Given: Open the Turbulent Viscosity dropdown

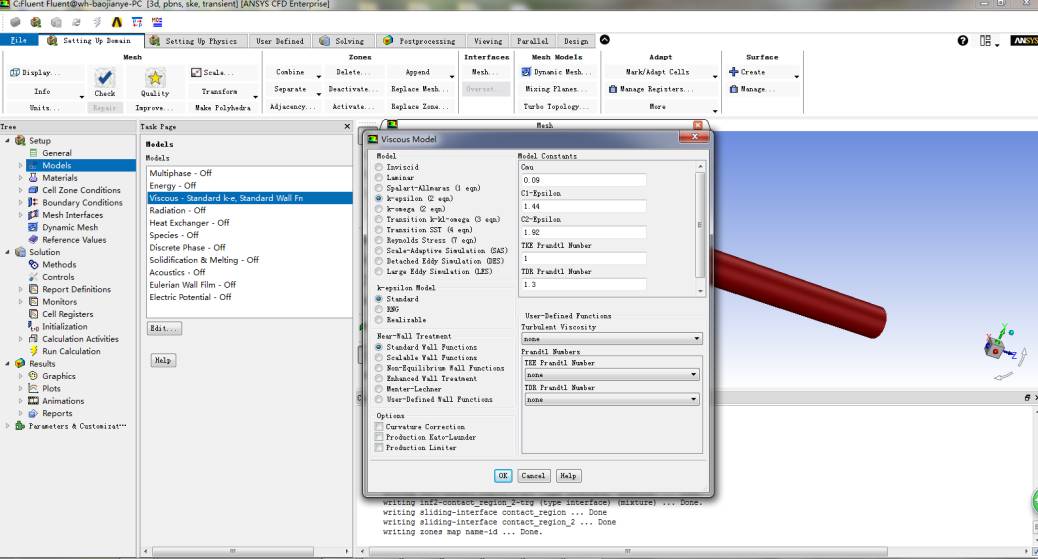Looking at the screenshot, I should click(x=612, y=338).
